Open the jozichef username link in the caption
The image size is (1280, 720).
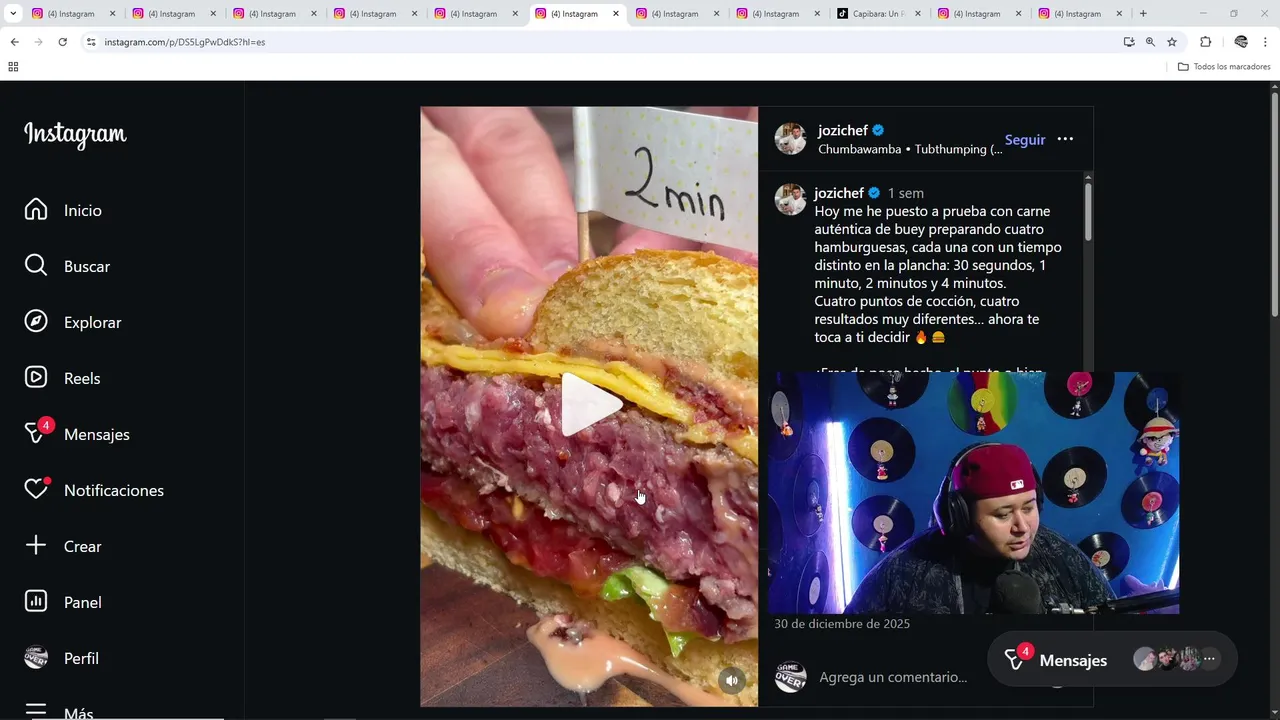(839, 193)
